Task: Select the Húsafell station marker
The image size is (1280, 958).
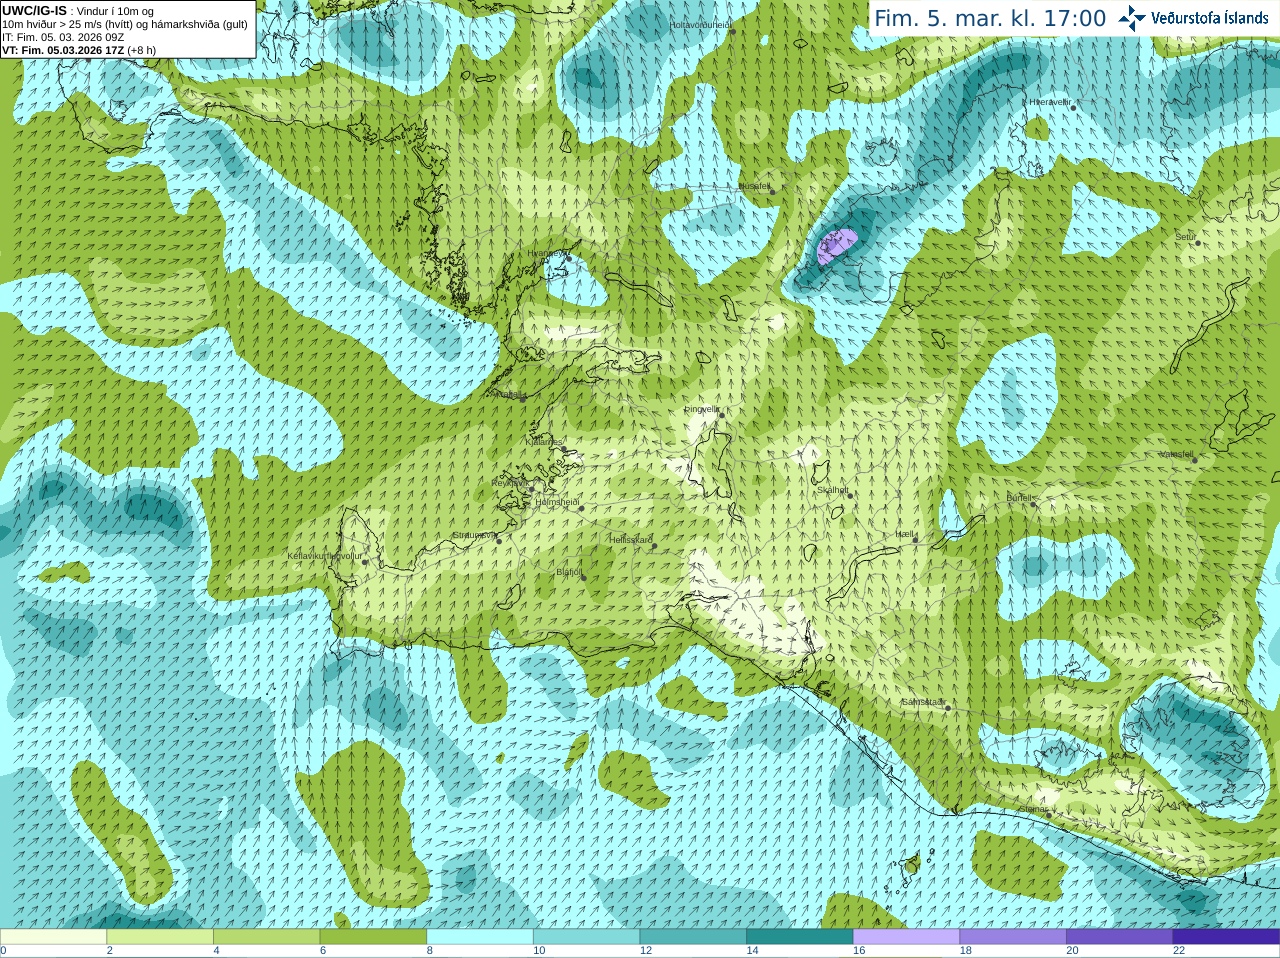Action: click(772, 191)
